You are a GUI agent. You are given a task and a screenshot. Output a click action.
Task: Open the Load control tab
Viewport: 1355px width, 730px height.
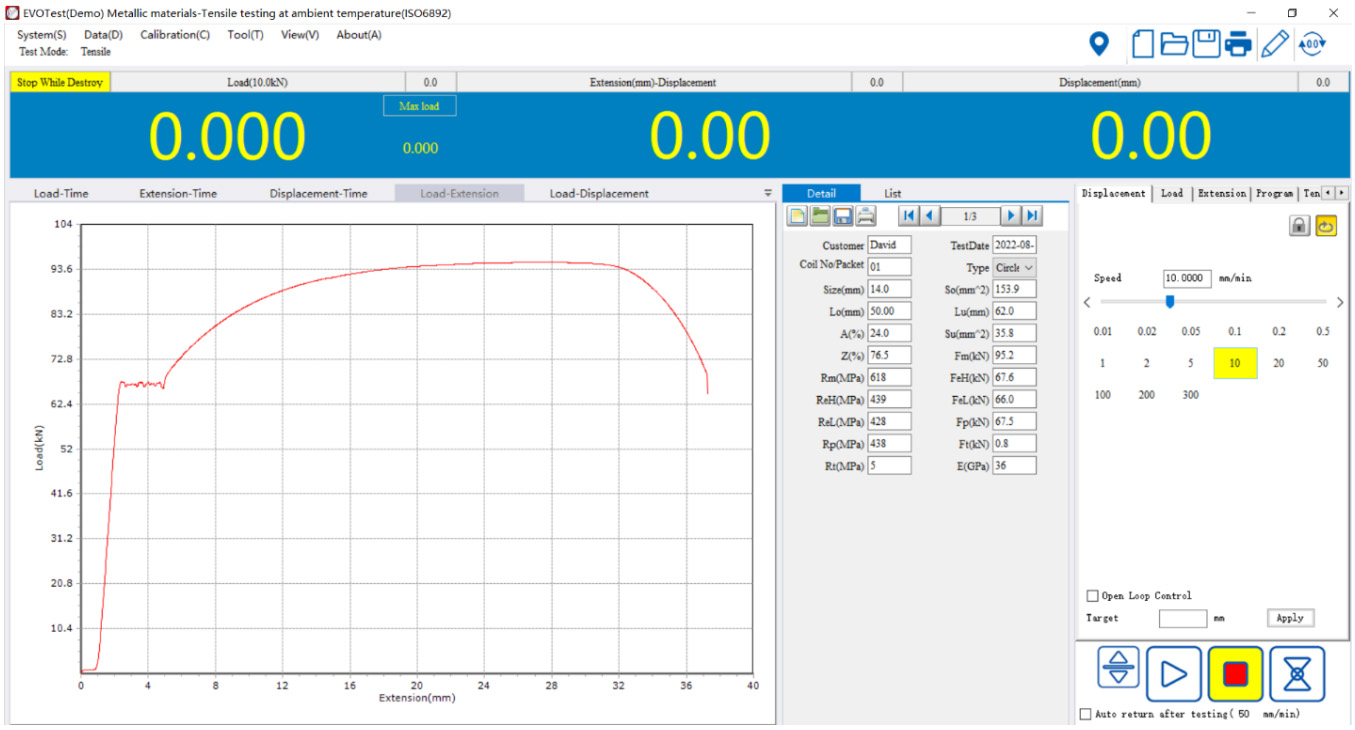coord(1172,193)
